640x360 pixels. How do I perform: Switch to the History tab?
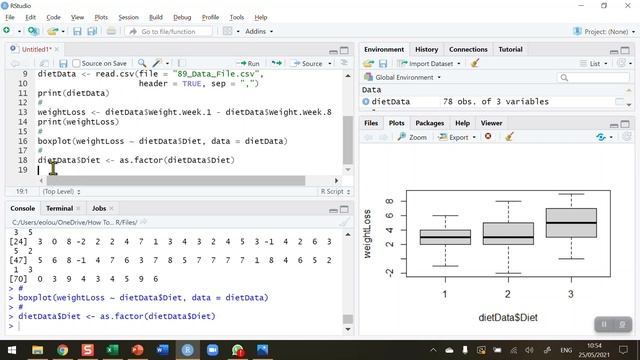pyautogui.click(x=426, y=49)
